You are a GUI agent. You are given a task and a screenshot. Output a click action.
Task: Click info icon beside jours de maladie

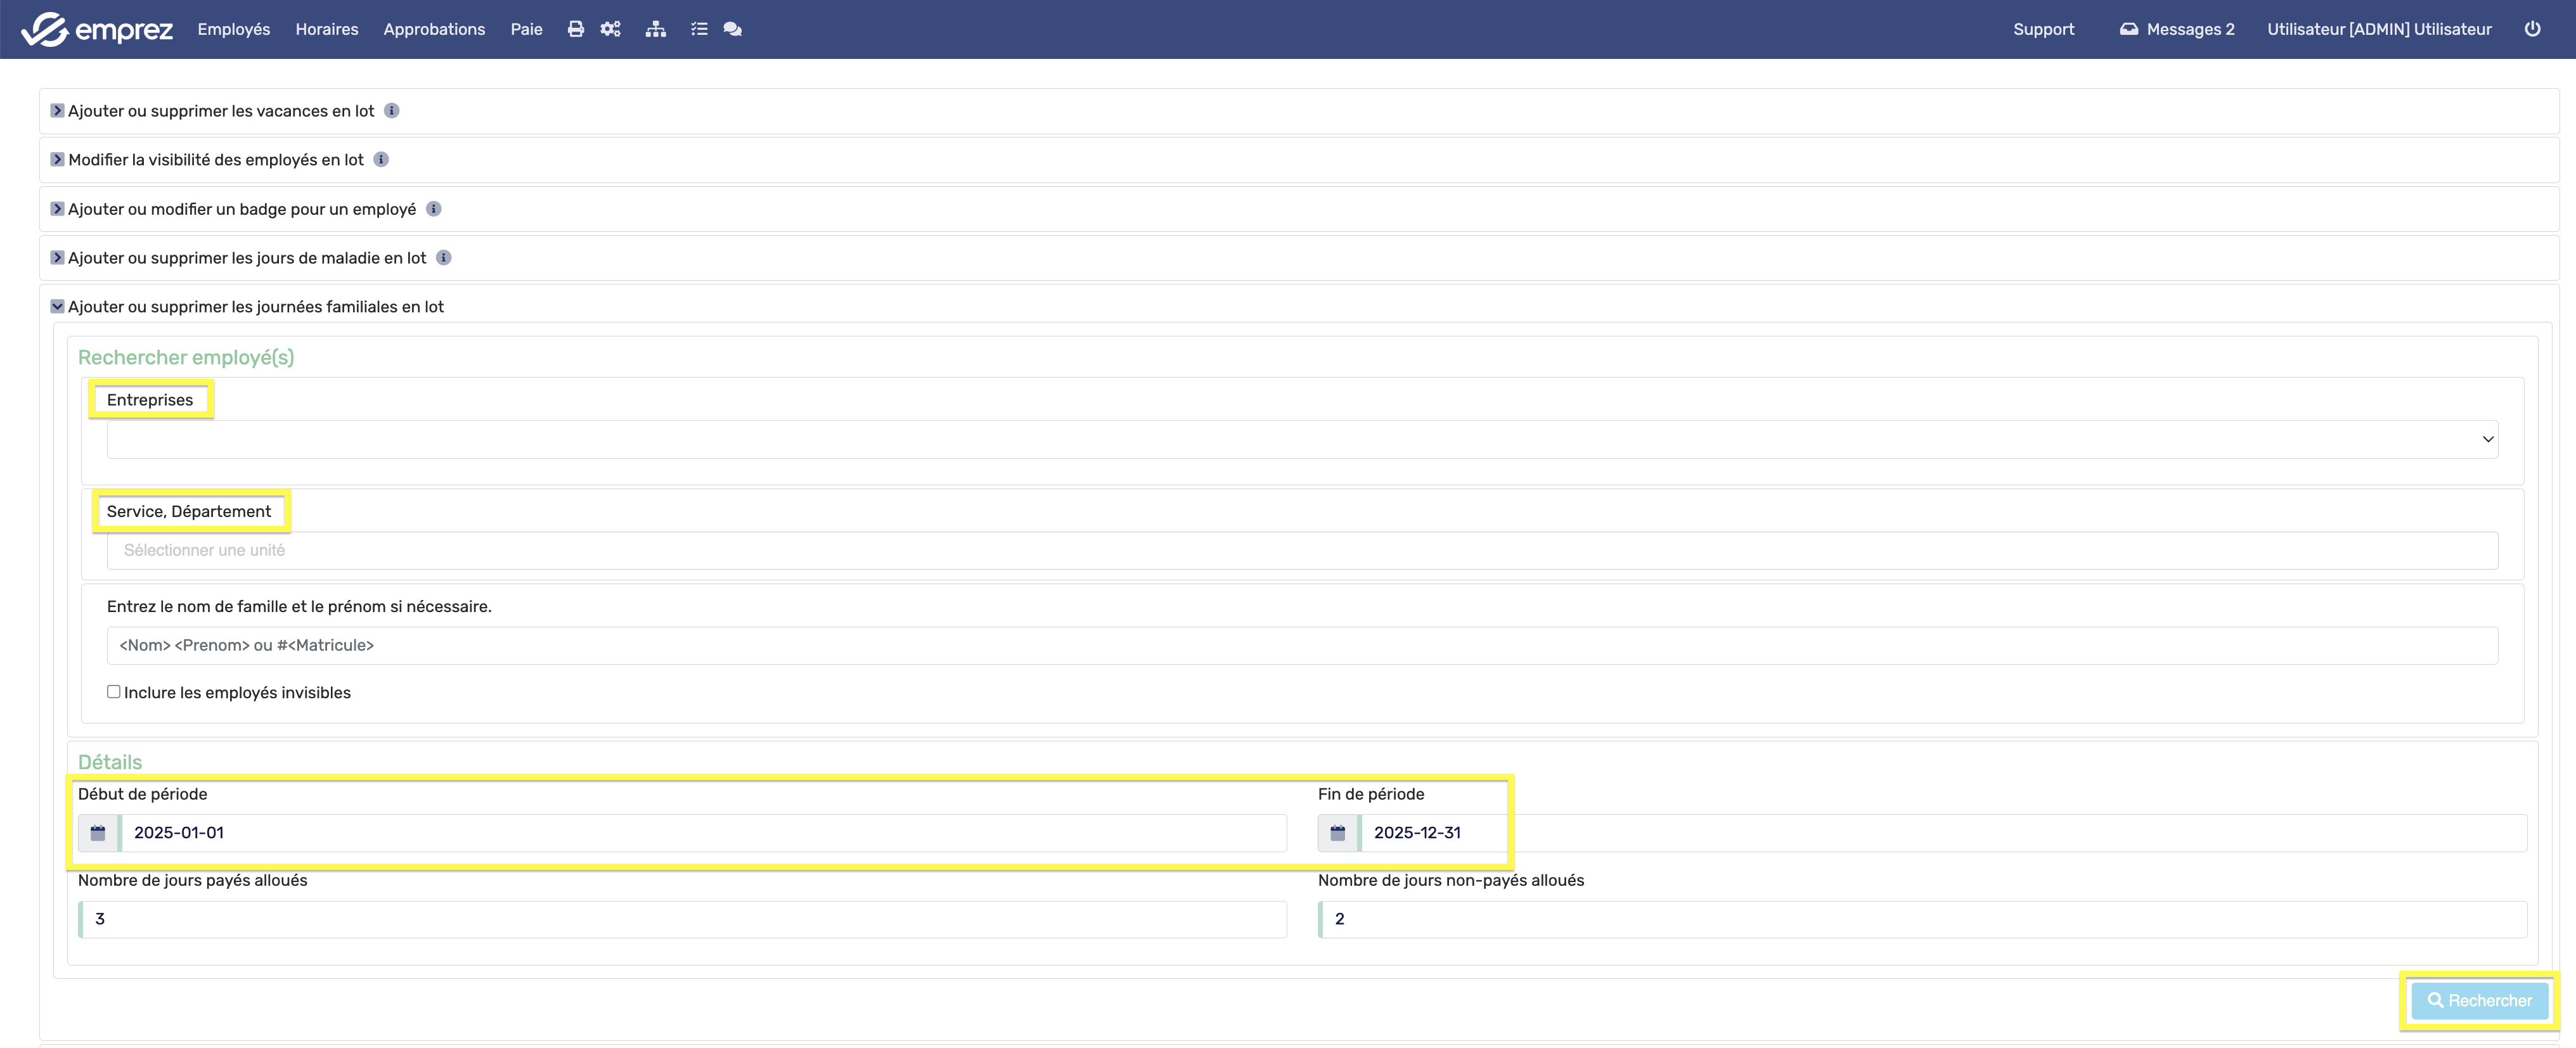(x=444, y=258)
